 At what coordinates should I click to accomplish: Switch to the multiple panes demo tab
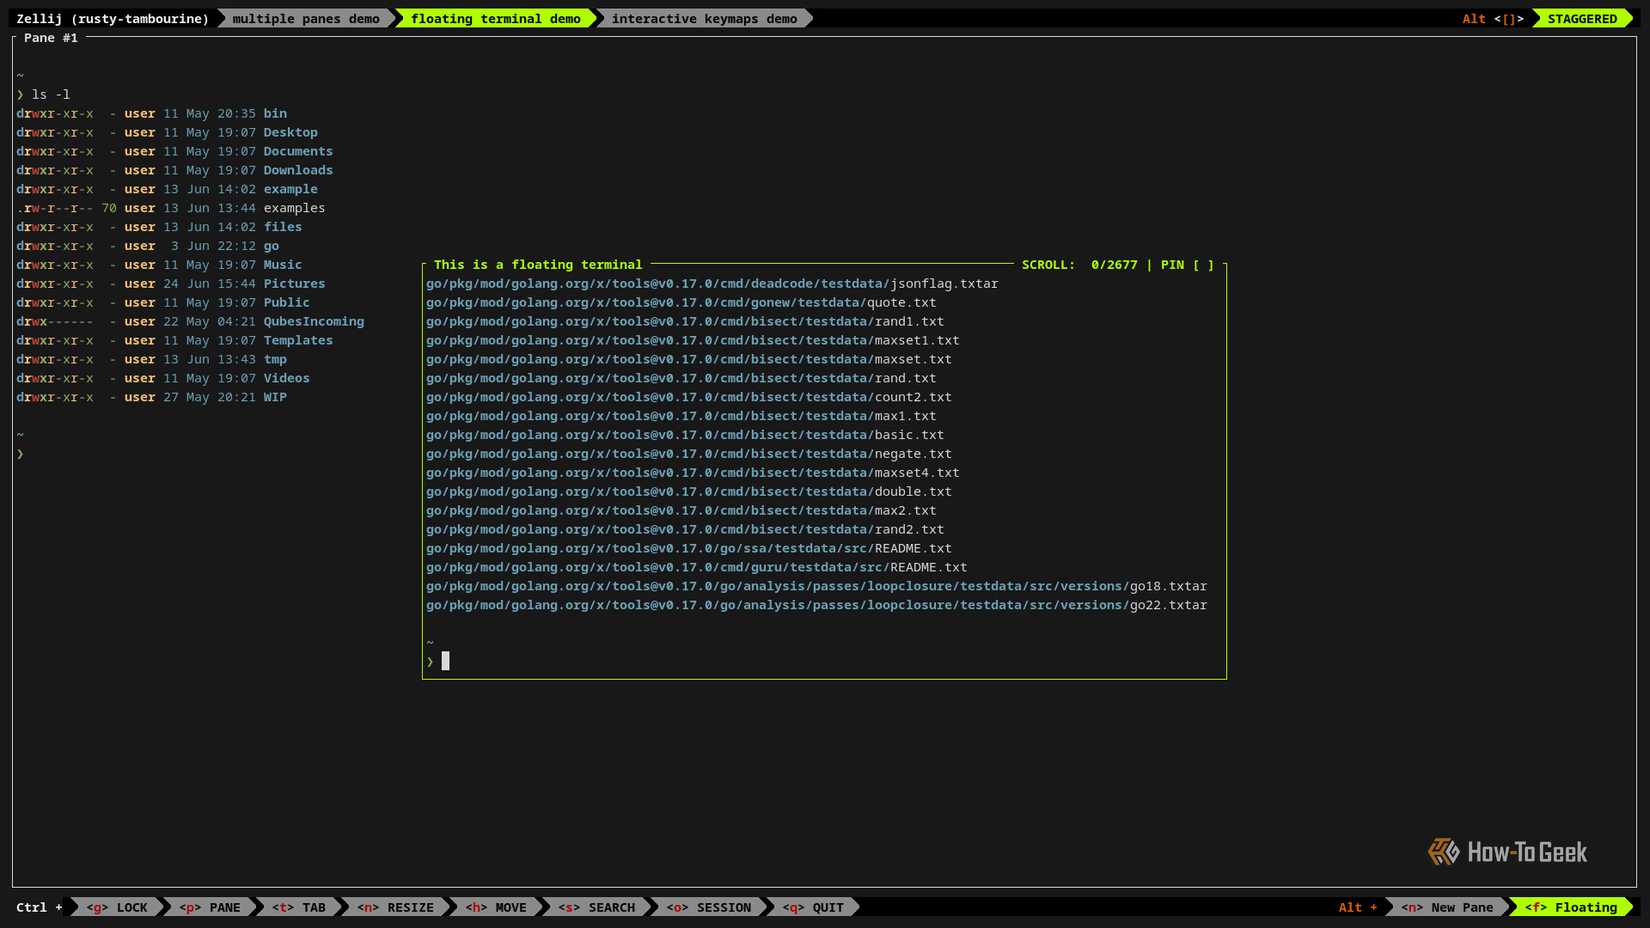pyautogui.click(x=305, y=18)
